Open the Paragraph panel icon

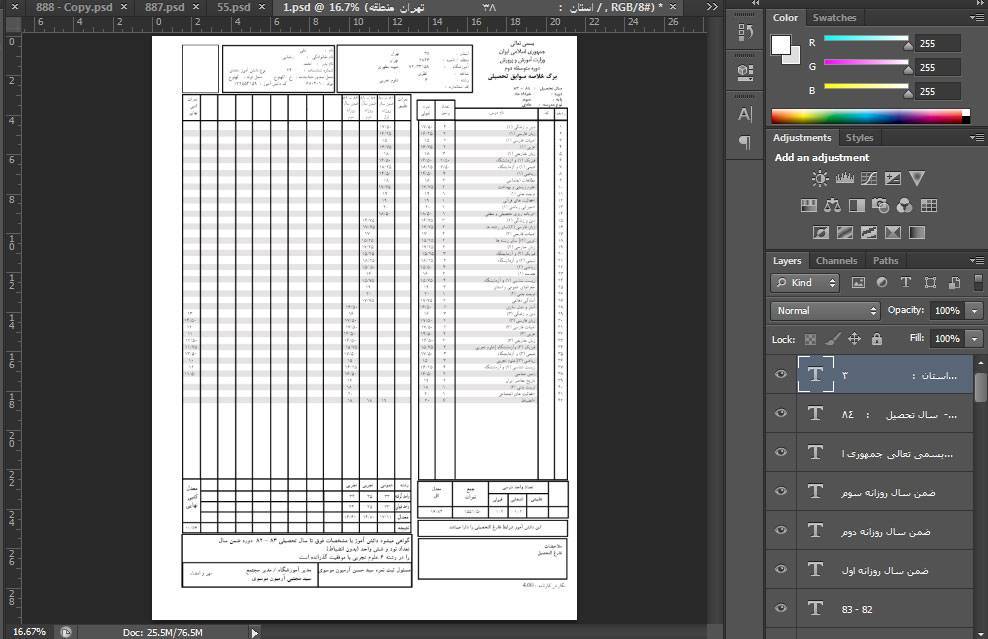[745, 142]
